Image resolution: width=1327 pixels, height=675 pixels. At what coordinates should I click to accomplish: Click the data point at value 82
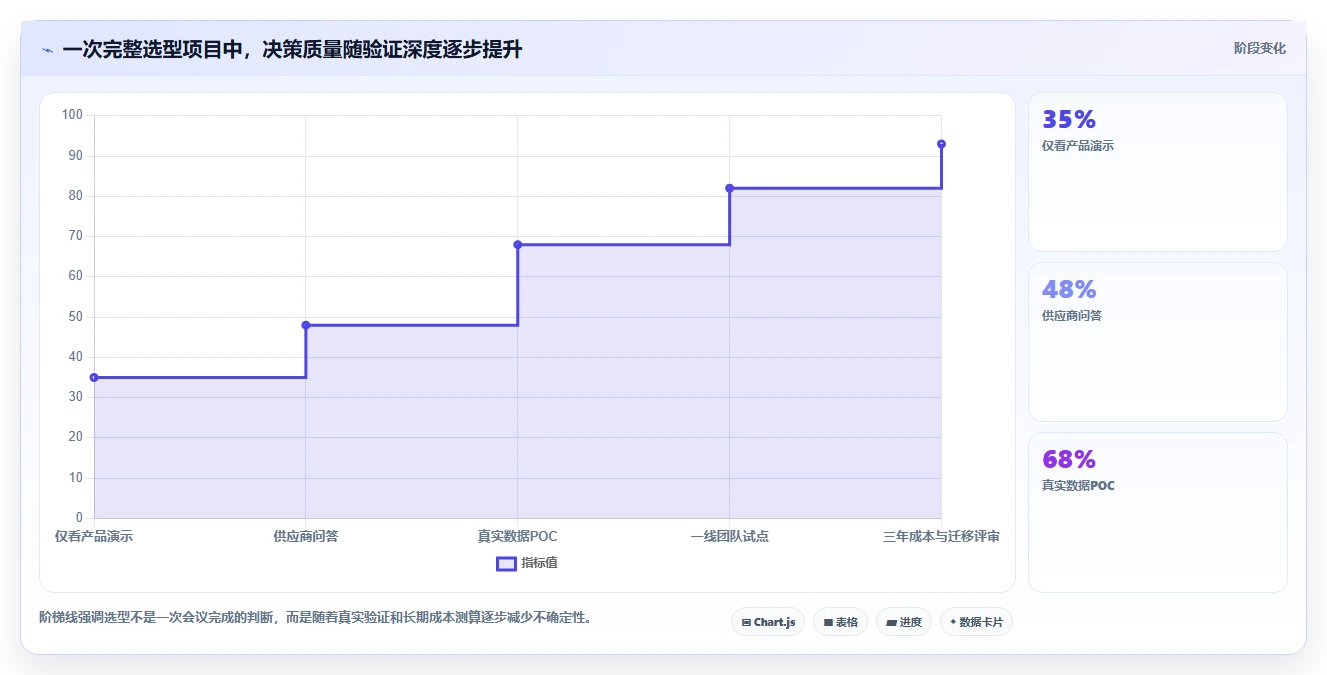(x=729, y=188)
